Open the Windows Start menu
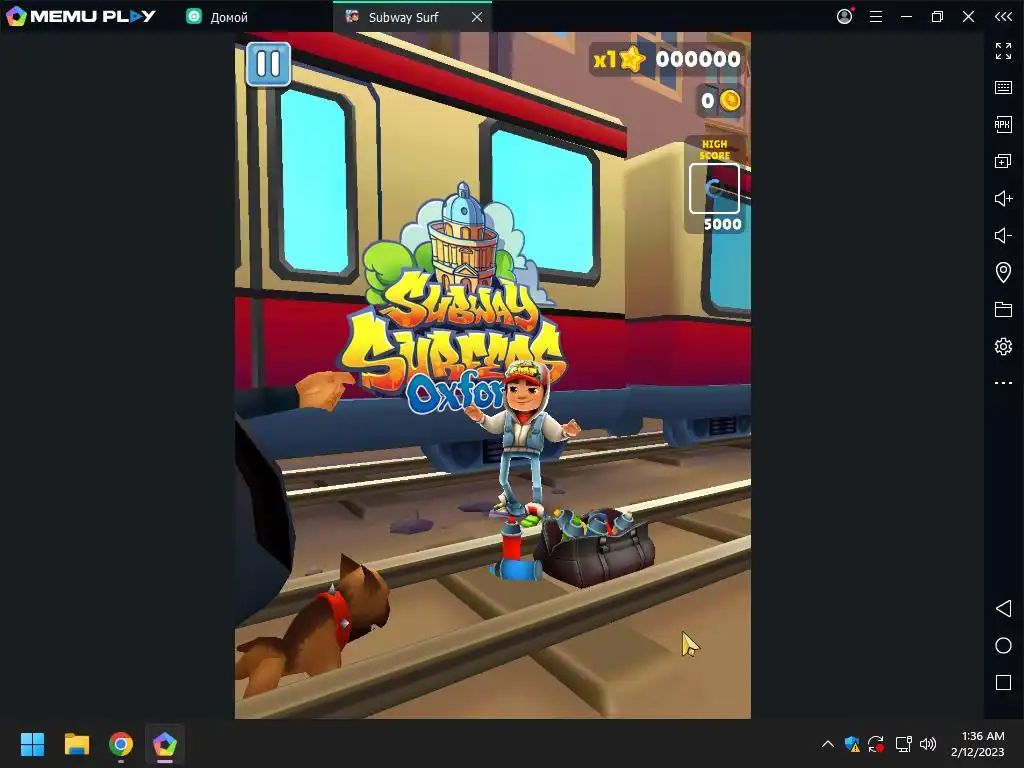1024x768 pixels. pos(32,744)
